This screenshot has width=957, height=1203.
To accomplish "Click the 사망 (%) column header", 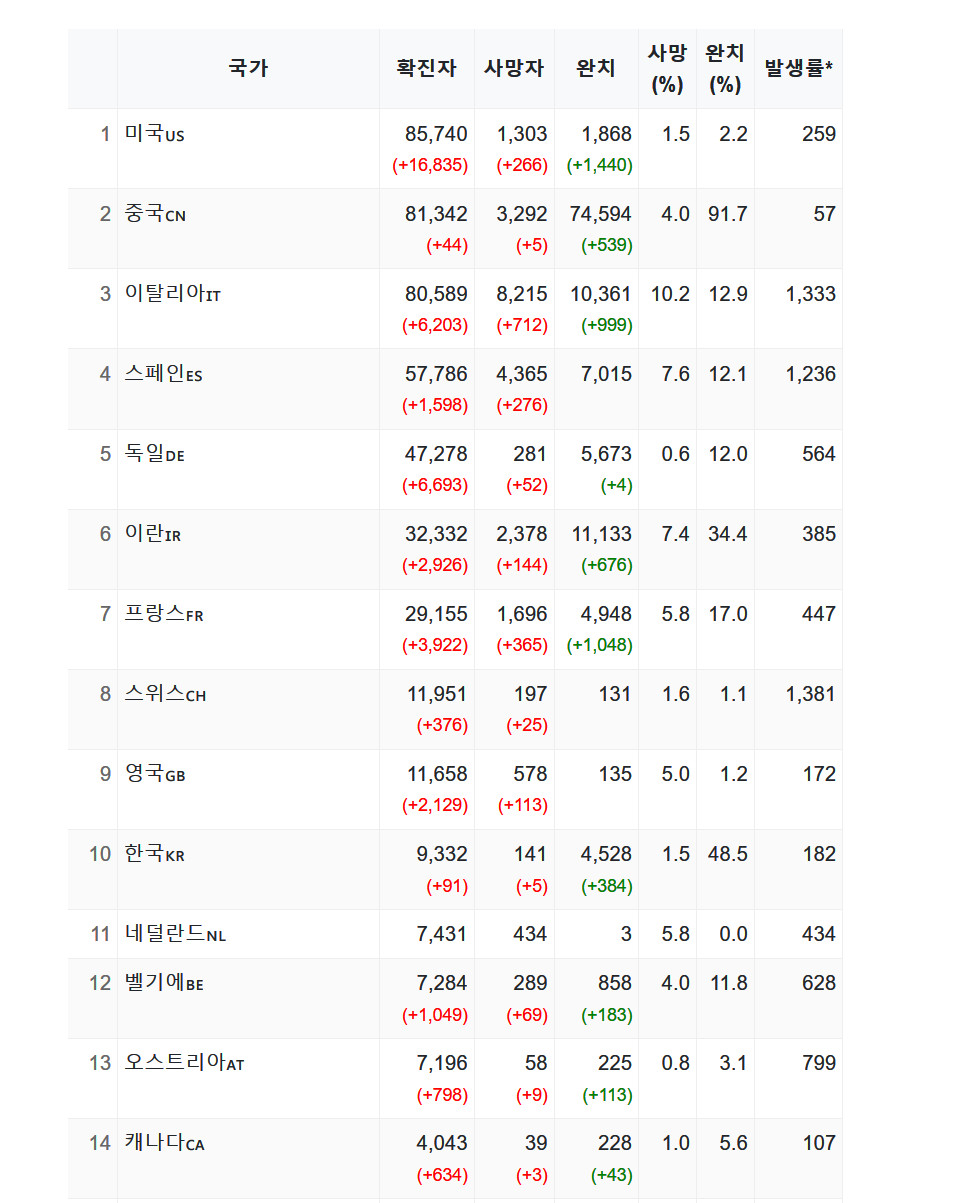I will click(667, 68).
